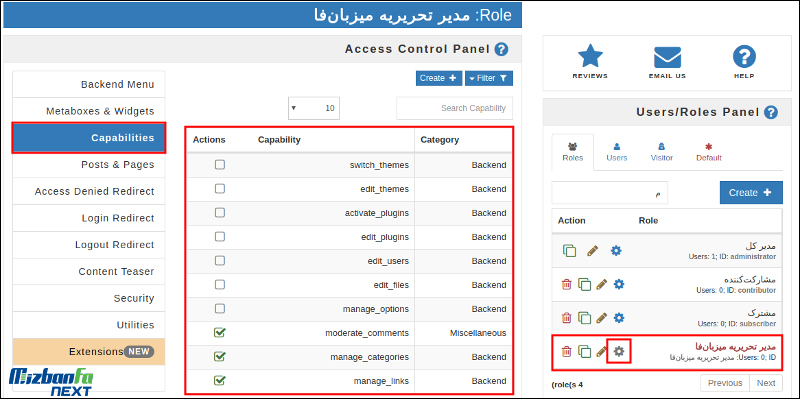This screenshot has width=800, height=399.
Task: Edit the subscriber role pencil icon
Action: 602,318
